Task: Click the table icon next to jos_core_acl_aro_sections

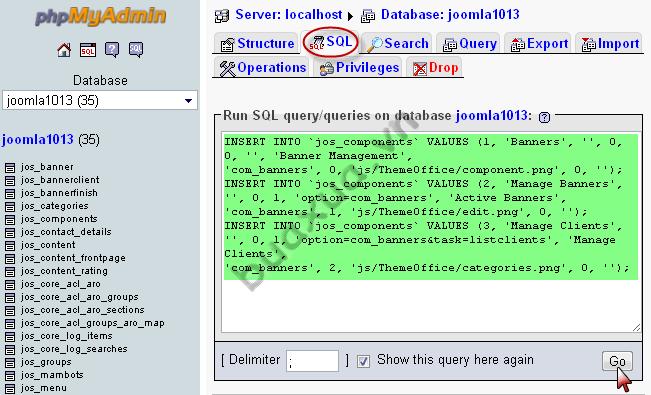Action: tap(10, 310)
